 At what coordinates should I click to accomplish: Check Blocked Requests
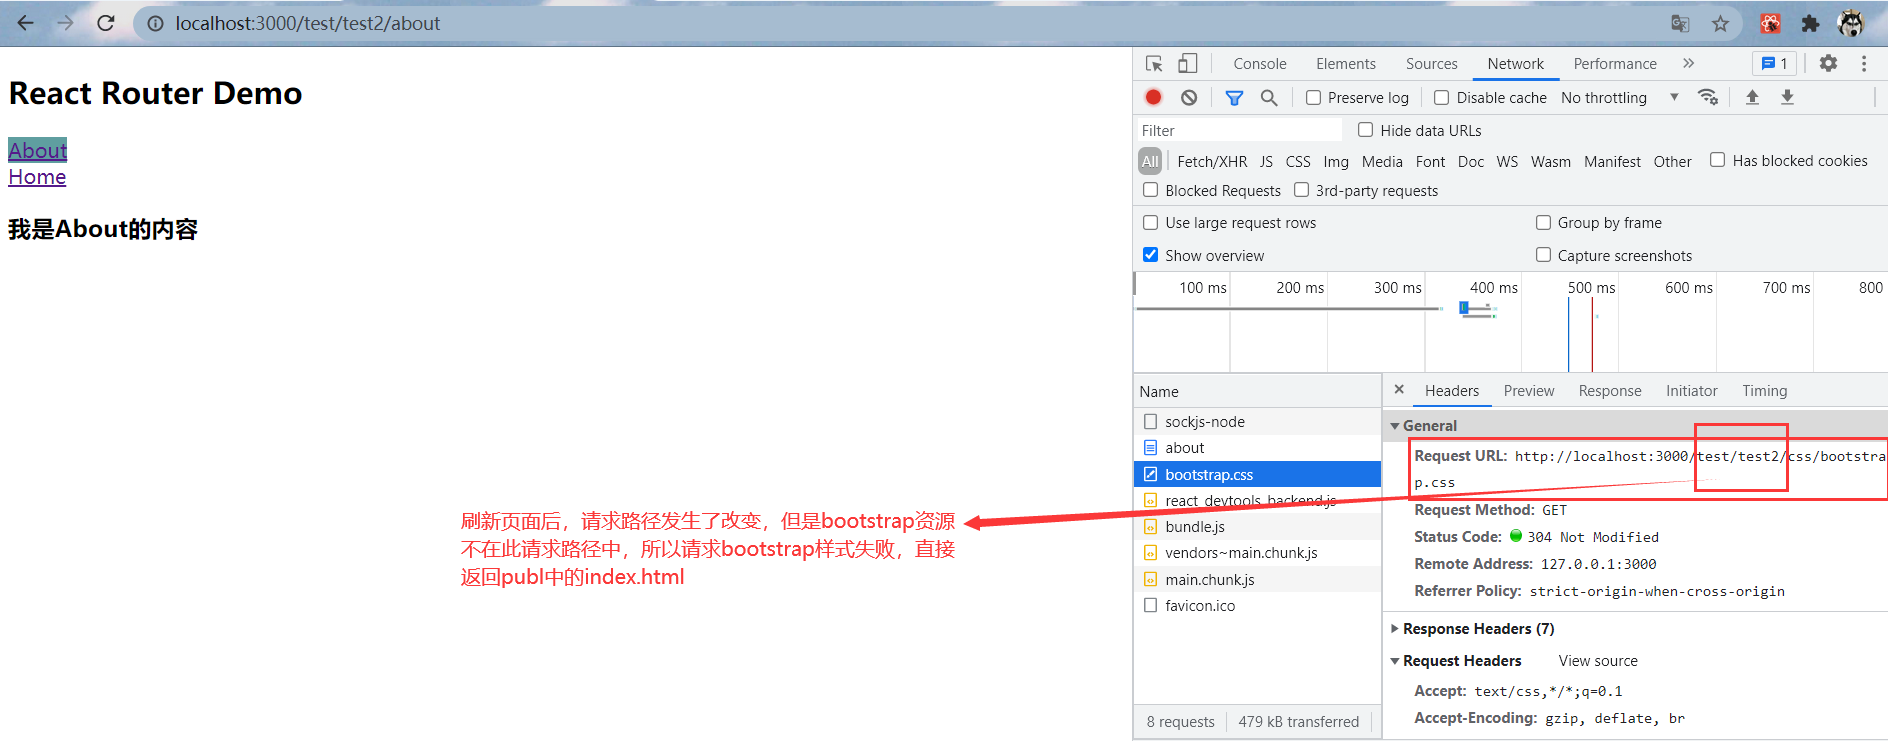coord(1150,190)
